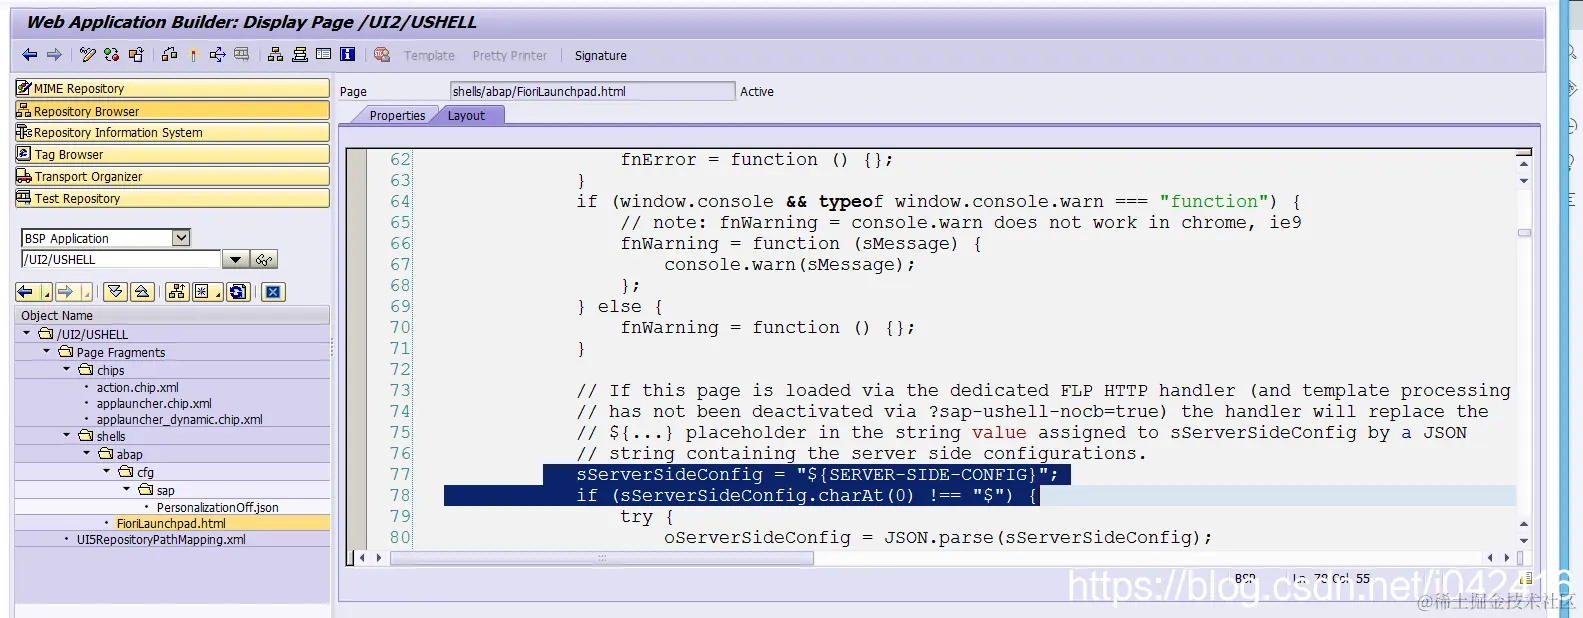Click the Object Name column header
The height and width of the screenshot is (618, 1583).
(172, 315)
